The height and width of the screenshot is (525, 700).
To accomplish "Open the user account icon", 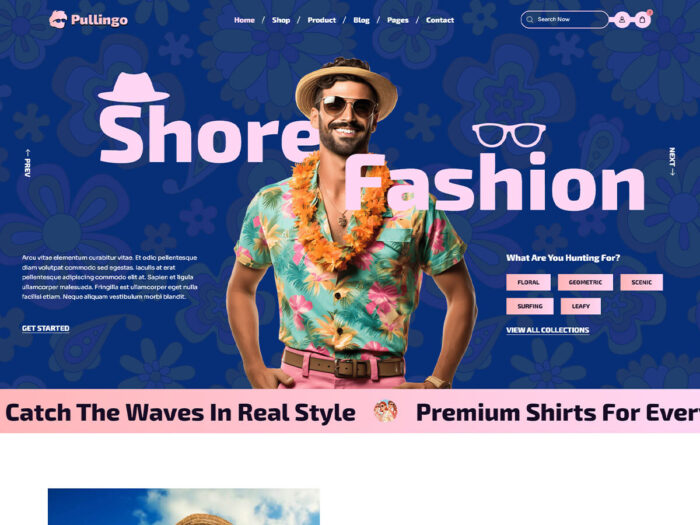I will click(x=621, y=20).
